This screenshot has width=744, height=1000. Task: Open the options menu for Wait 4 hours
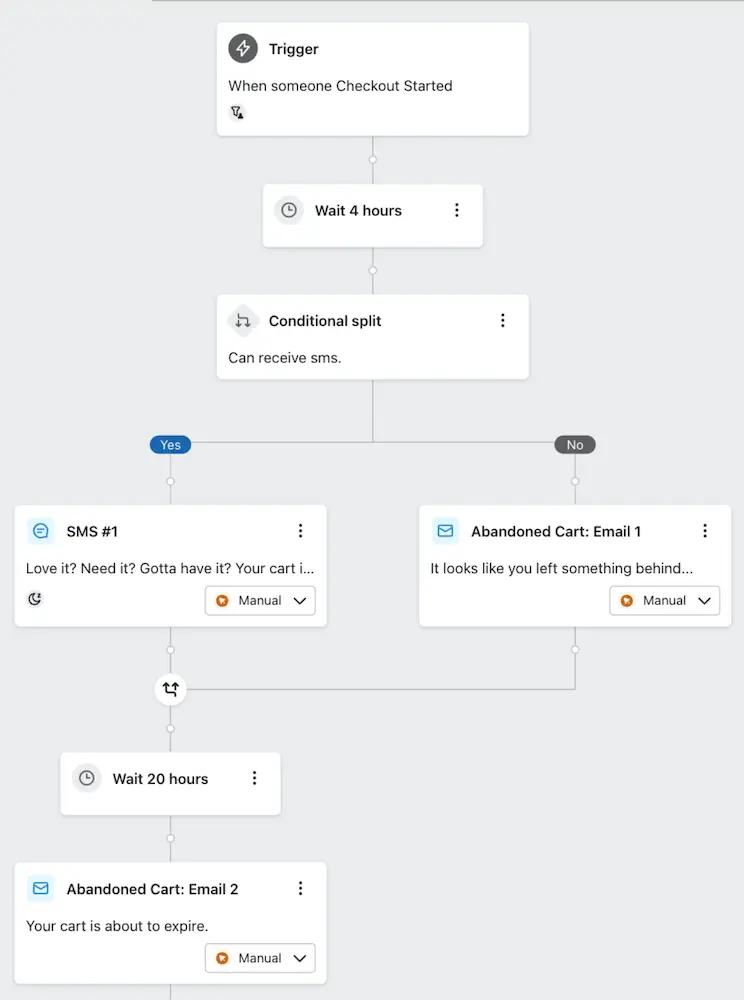coord(457,210)
